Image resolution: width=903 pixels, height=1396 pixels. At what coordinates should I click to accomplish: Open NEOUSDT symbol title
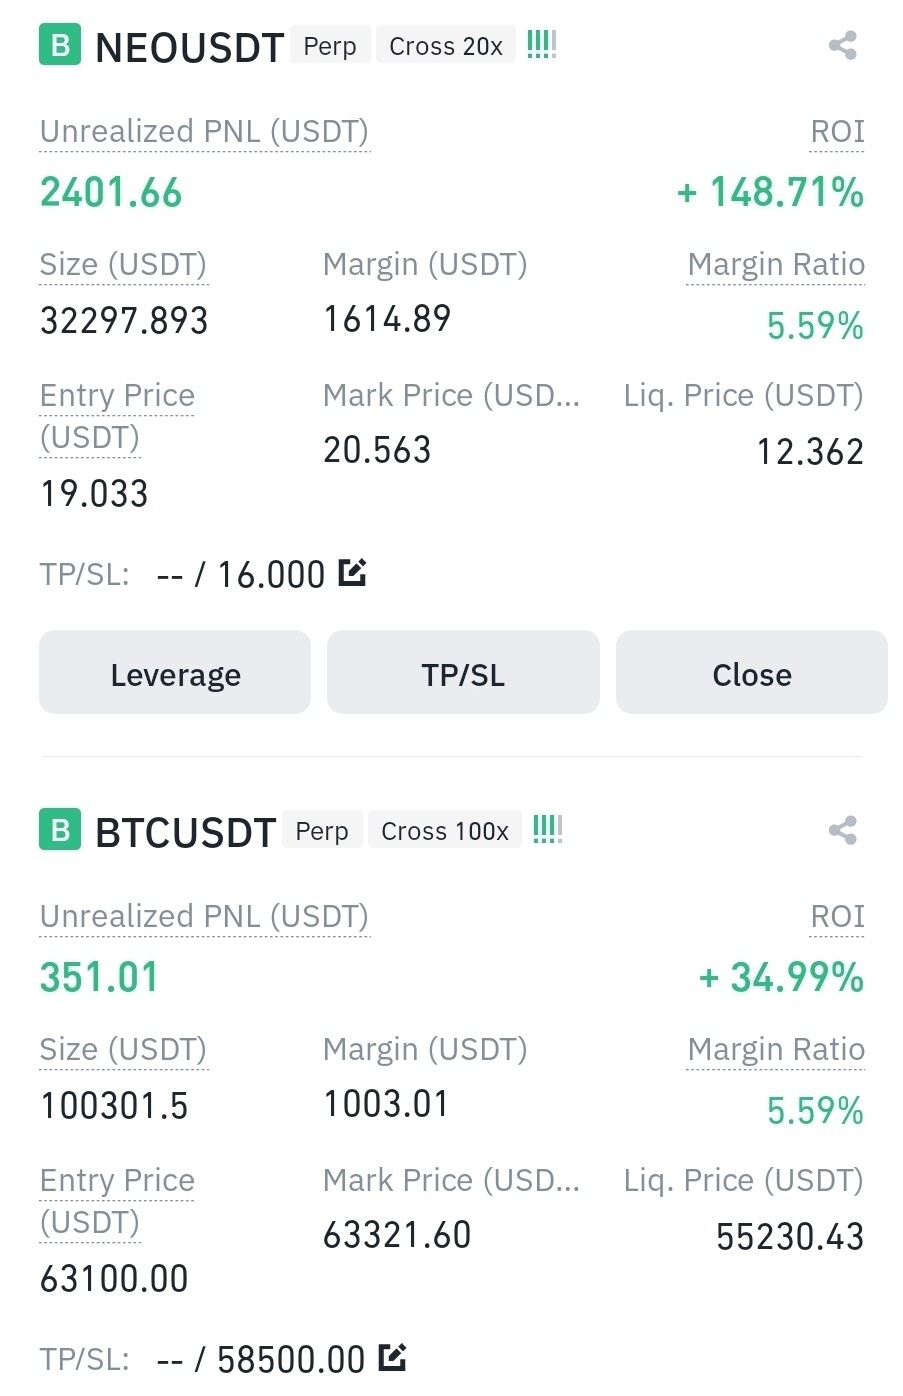(x=189, y=47)
